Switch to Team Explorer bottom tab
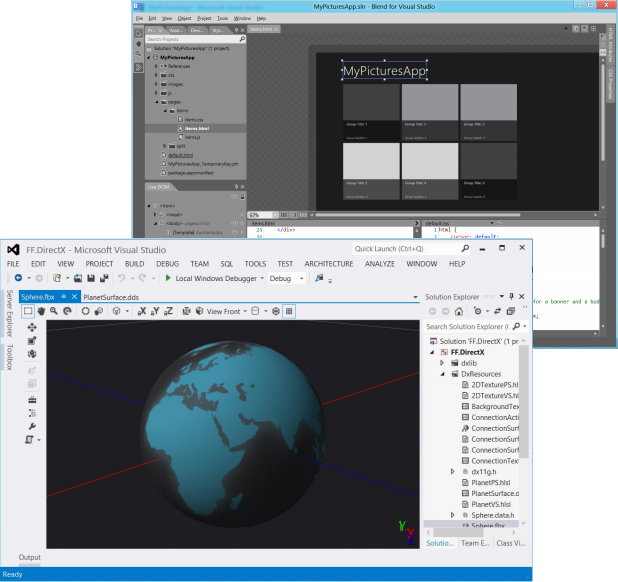The width and height of the screenshot is (618, 582). (475, 543)
